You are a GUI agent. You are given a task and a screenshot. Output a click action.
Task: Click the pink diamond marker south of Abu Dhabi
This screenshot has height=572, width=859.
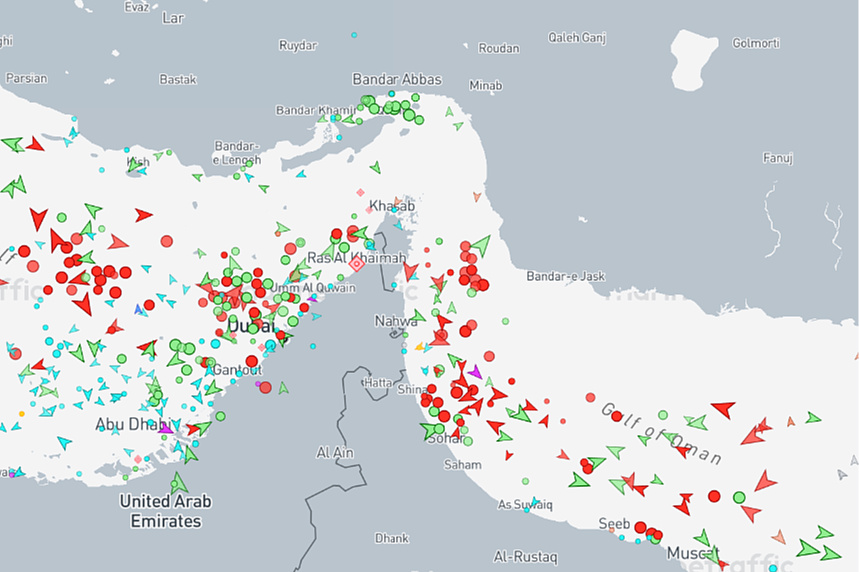point(138,459)
